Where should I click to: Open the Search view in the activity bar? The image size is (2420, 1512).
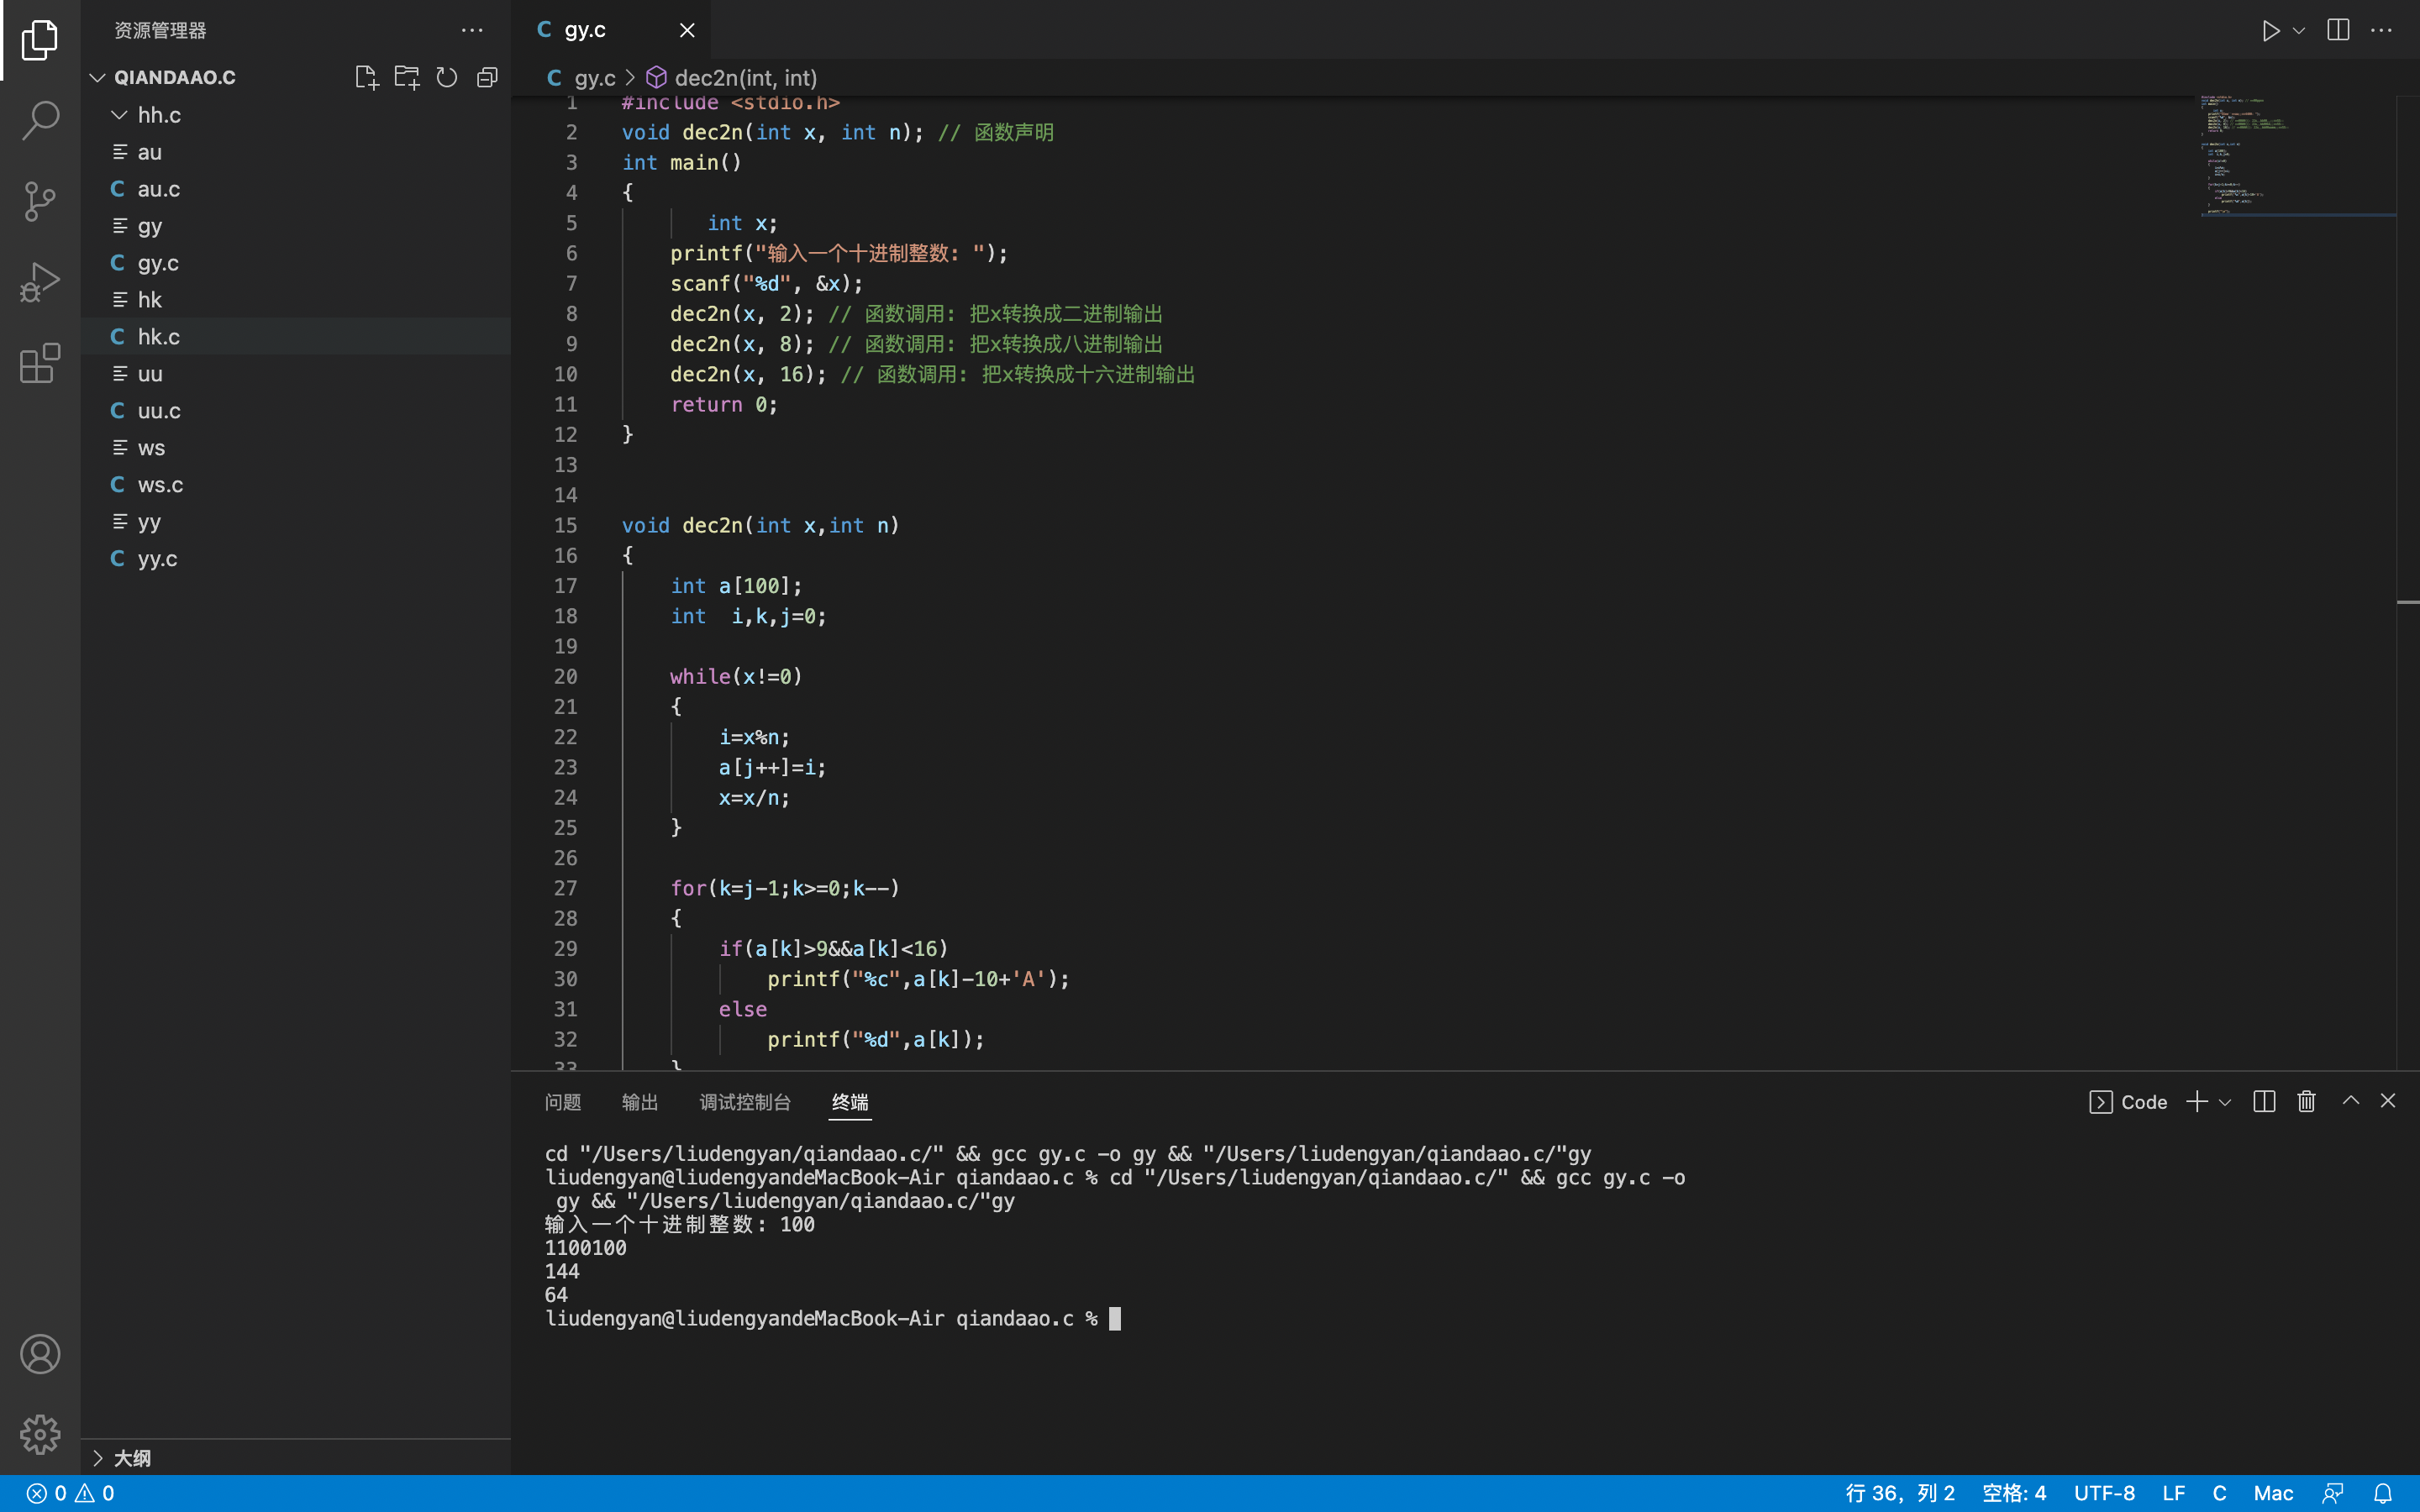40,120
